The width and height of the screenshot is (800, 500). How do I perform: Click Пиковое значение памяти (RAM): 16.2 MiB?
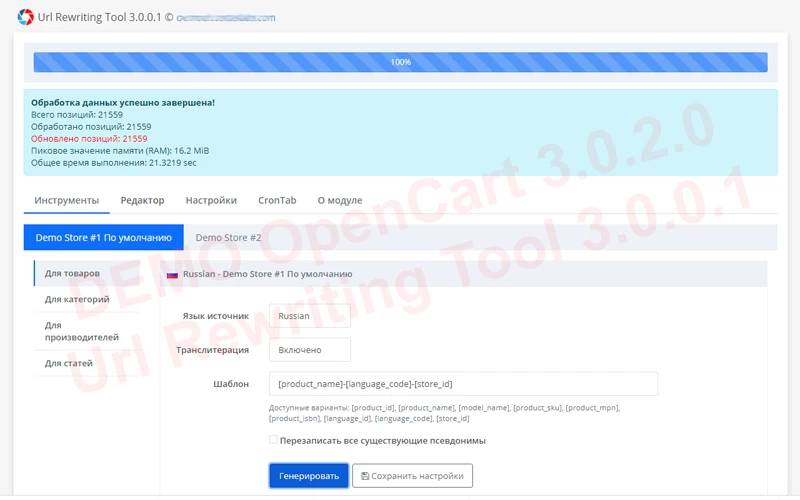120,151
